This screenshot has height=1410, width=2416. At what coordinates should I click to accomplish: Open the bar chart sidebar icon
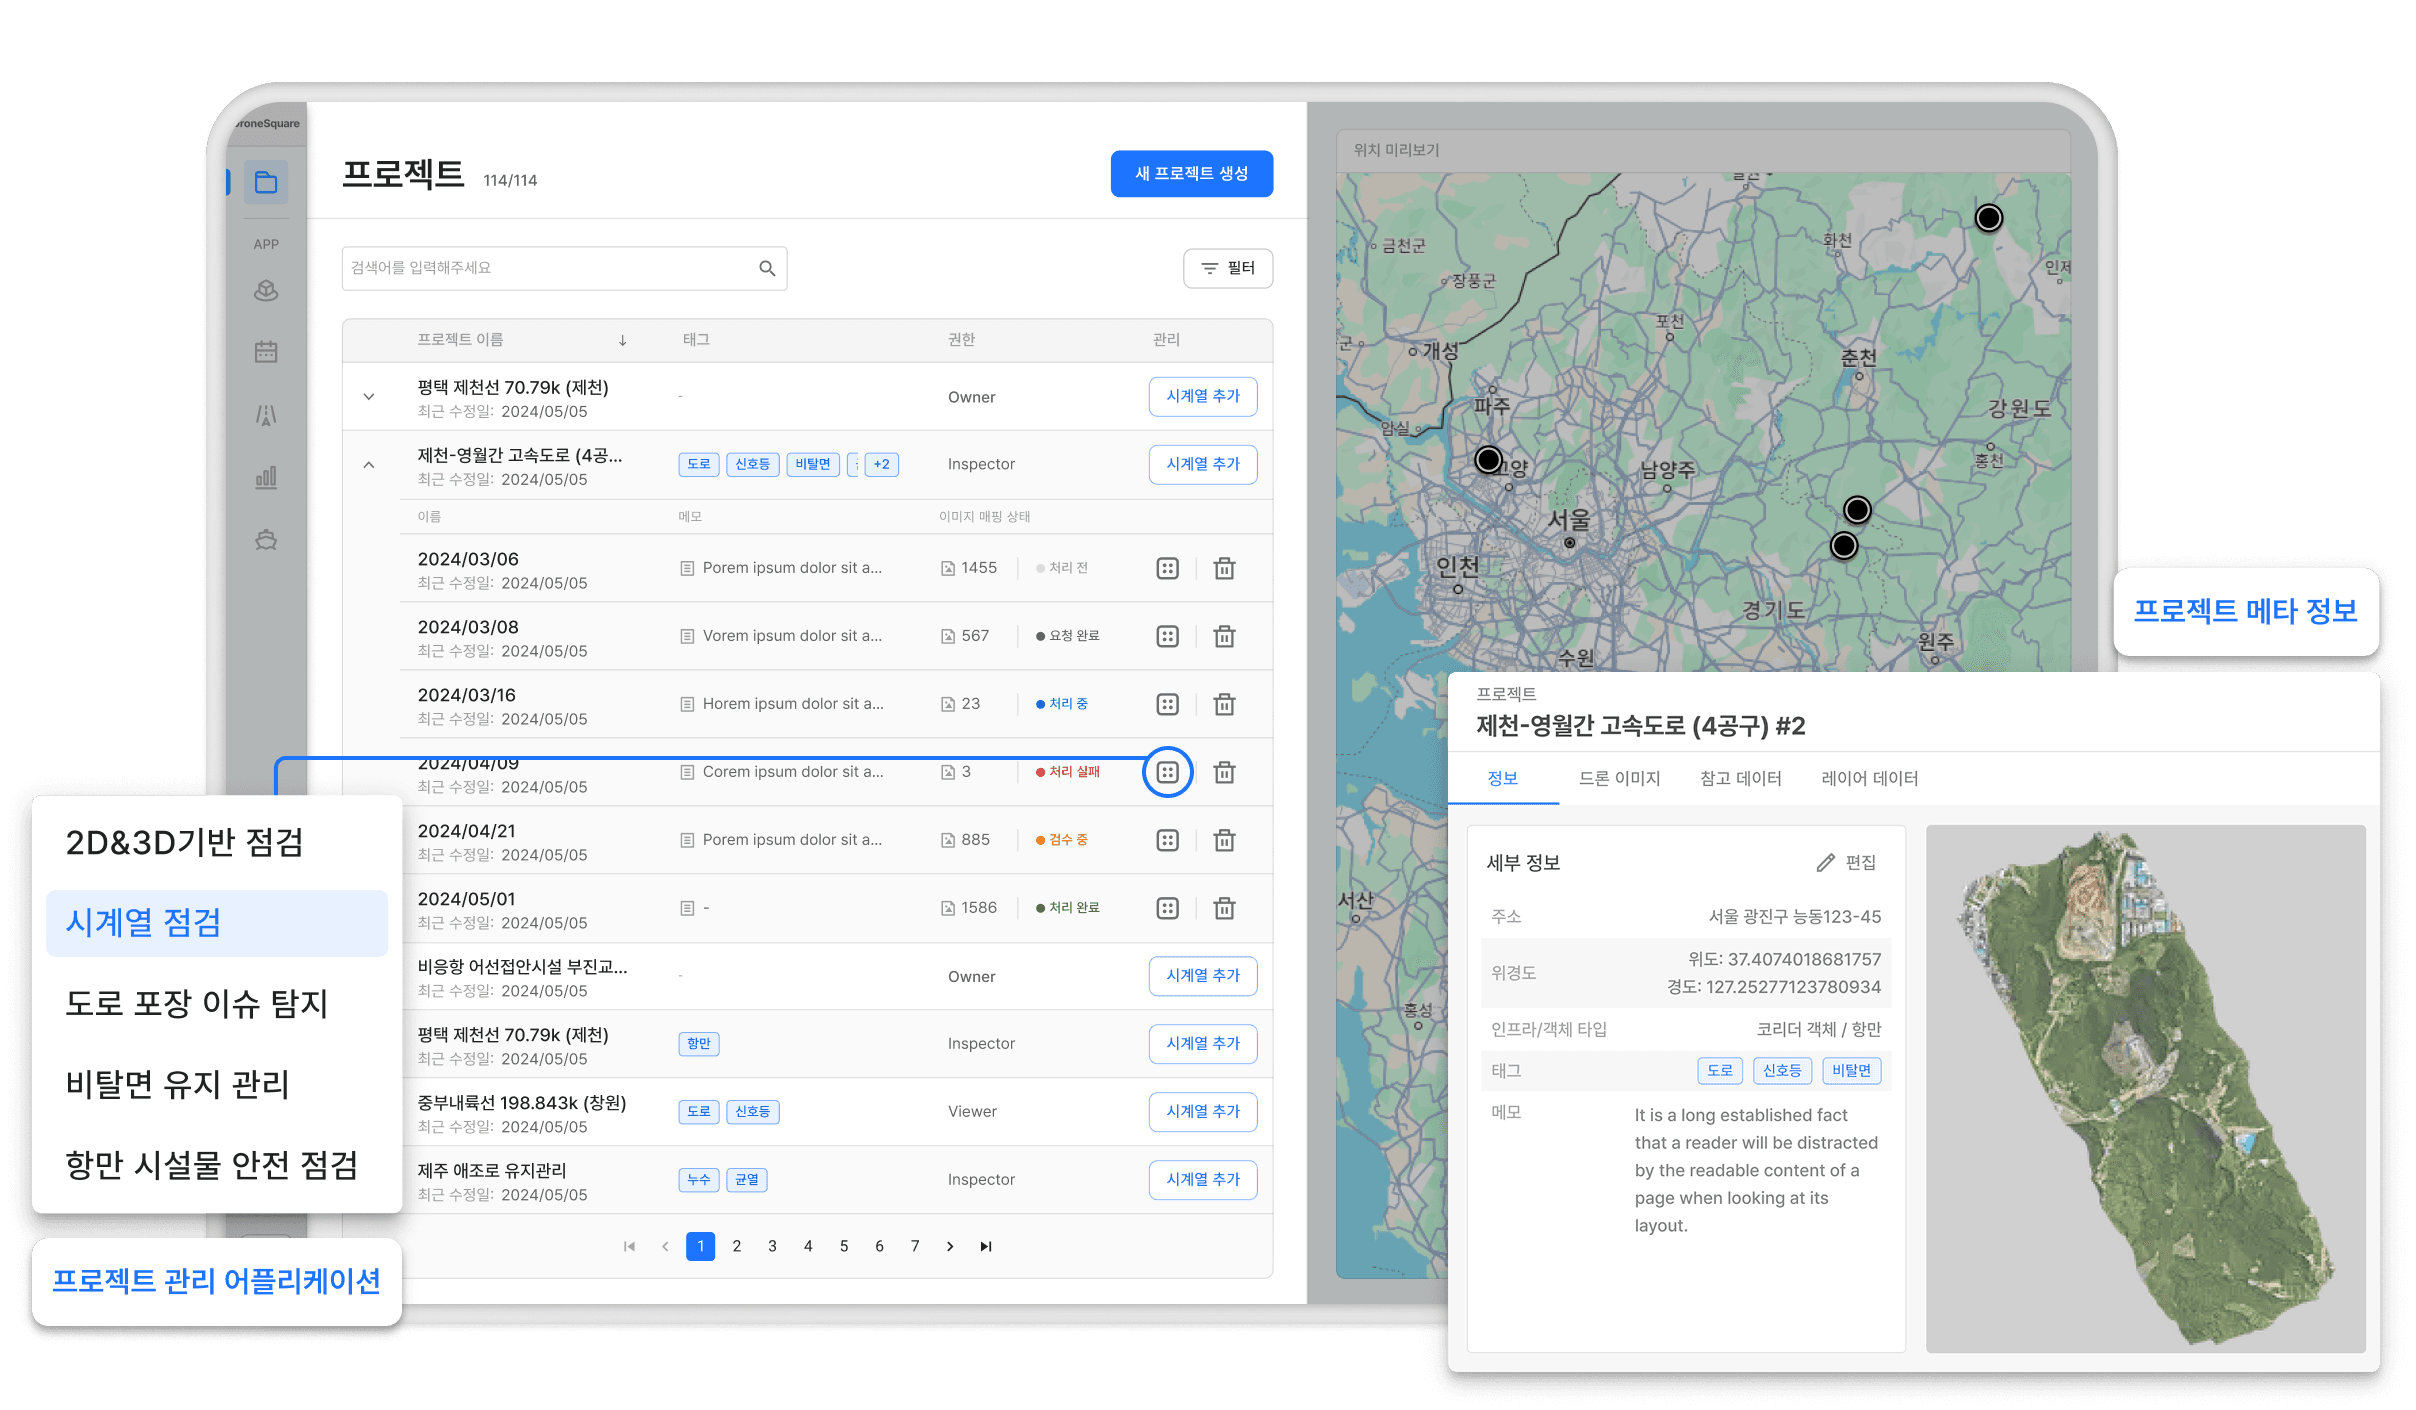tap(266, 478)
